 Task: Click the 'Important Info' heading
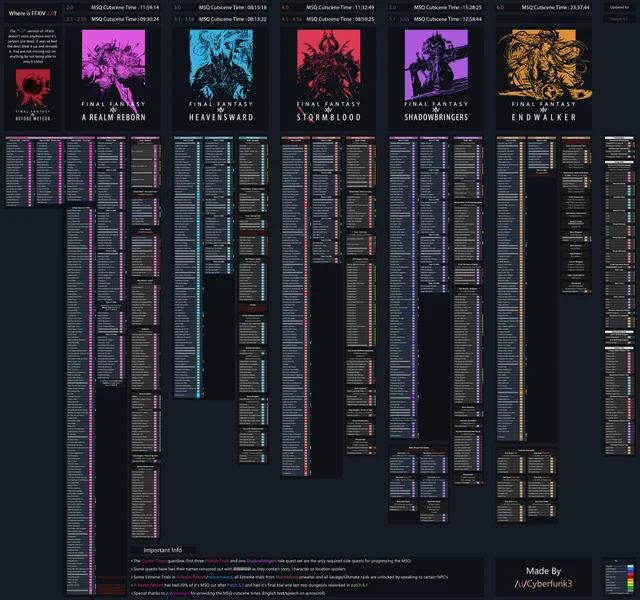(x=162, y=550)
